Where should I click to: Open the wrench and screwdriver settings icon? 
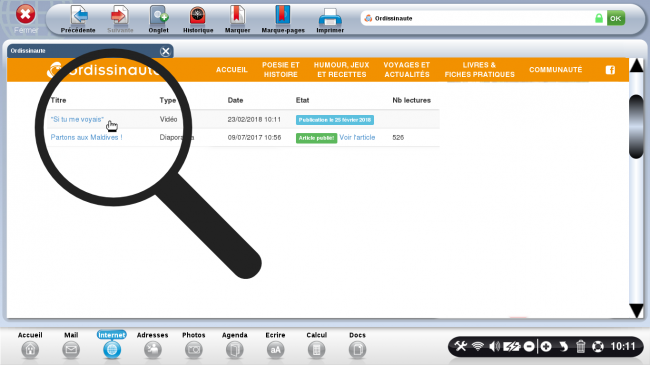(x=461, y=346)
